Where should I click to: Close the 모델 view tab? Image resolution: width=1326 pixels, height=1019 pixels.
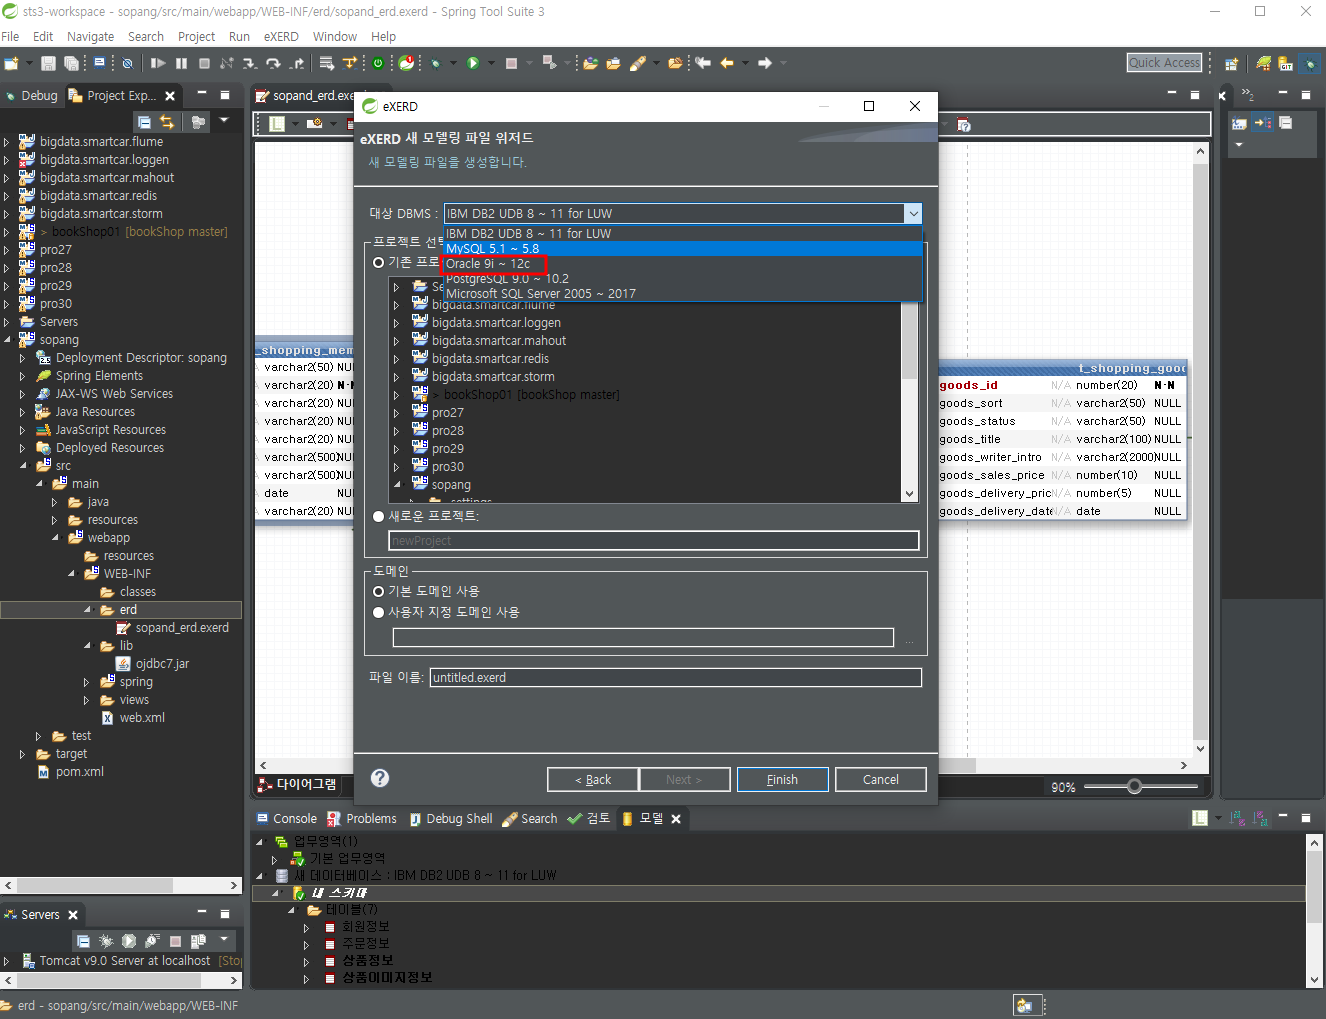676,818
